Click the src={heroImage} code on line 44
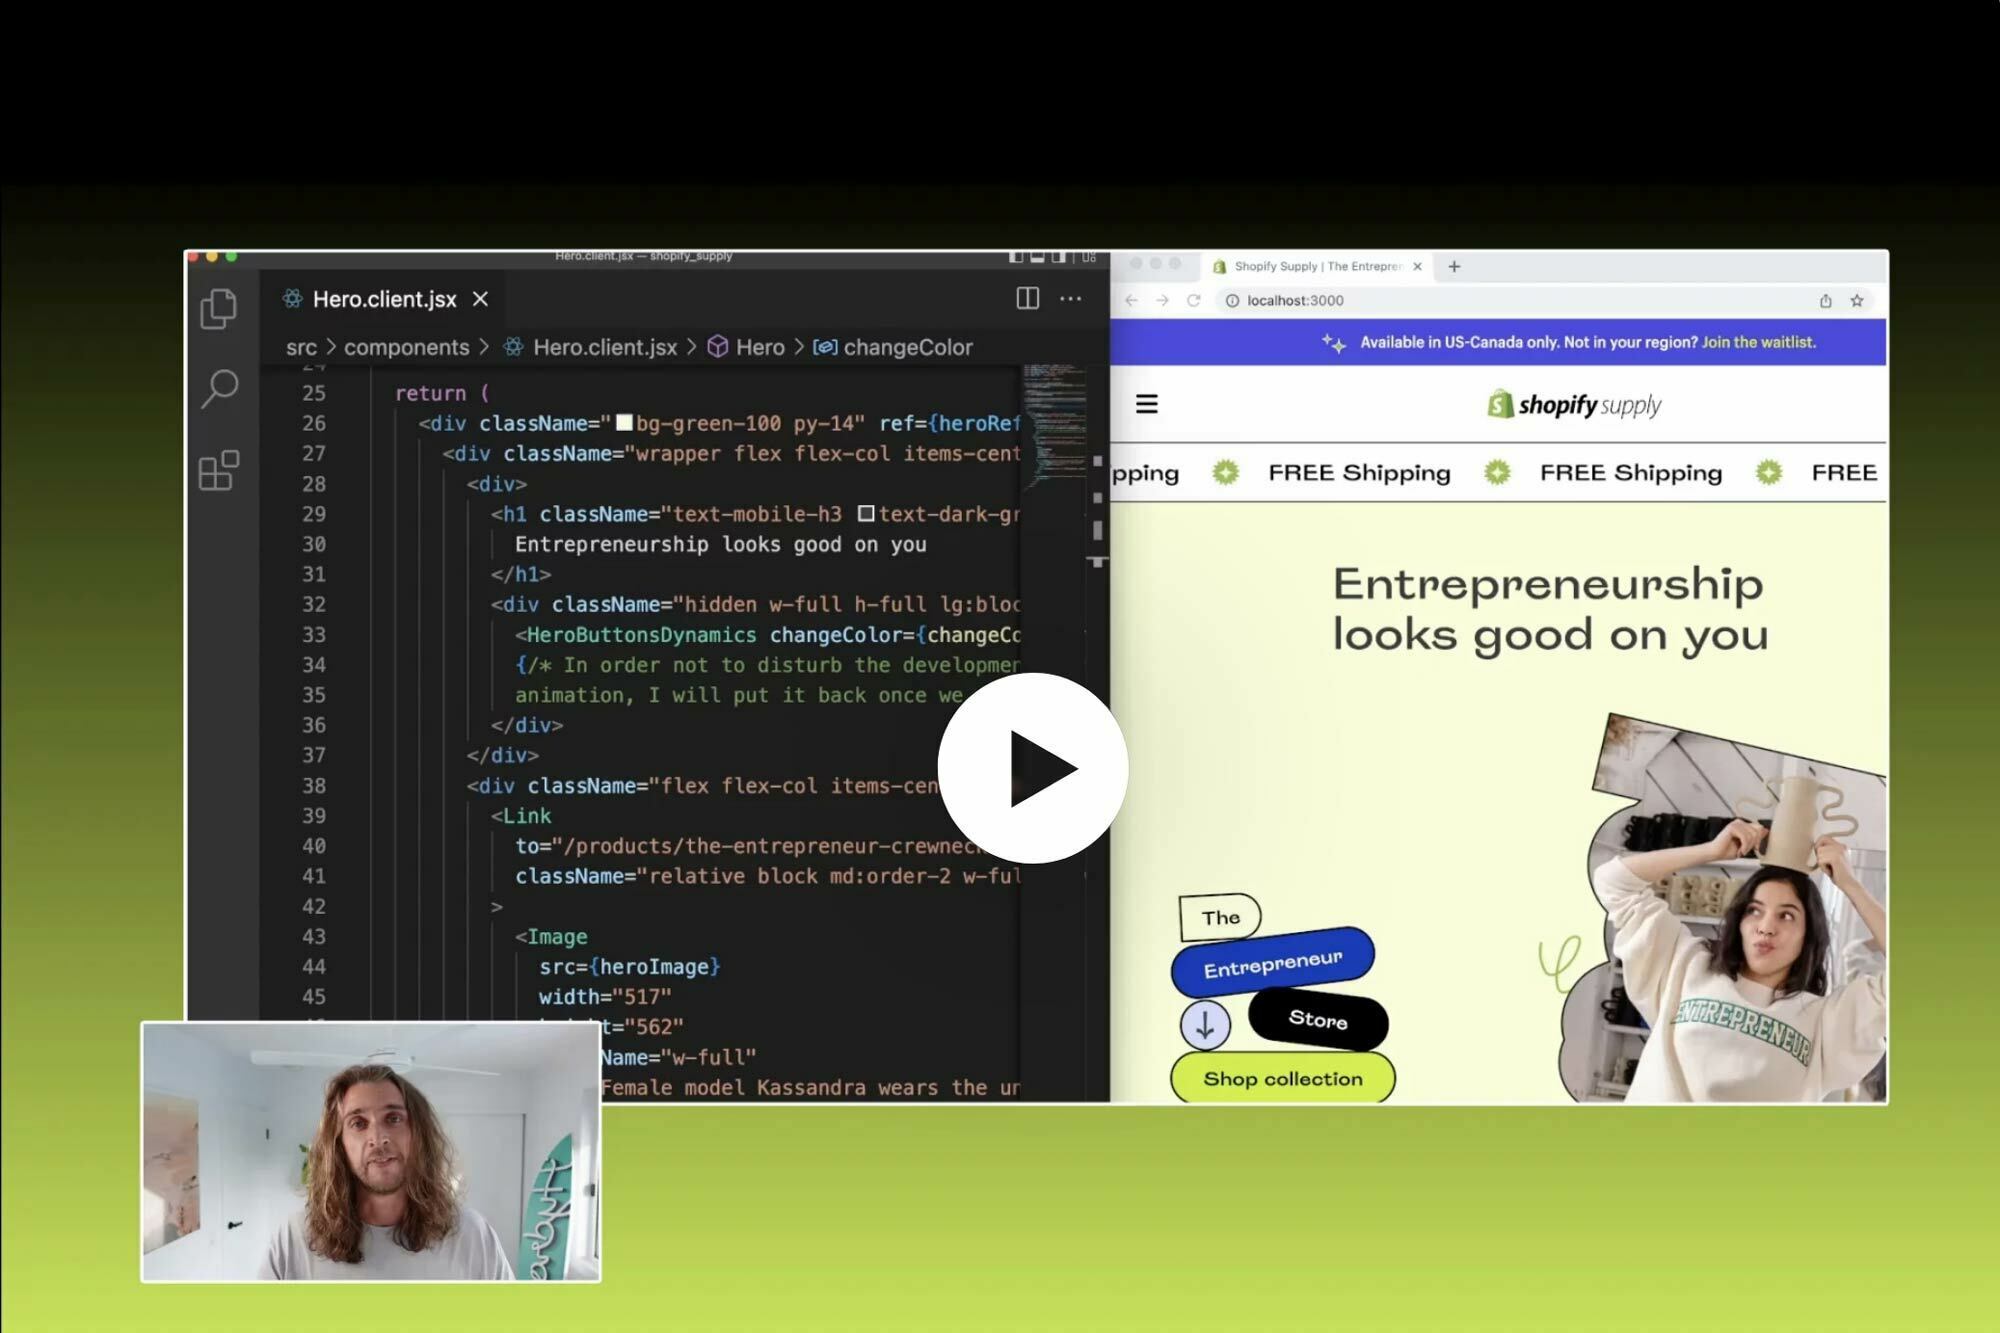 [x=630, y=967]
